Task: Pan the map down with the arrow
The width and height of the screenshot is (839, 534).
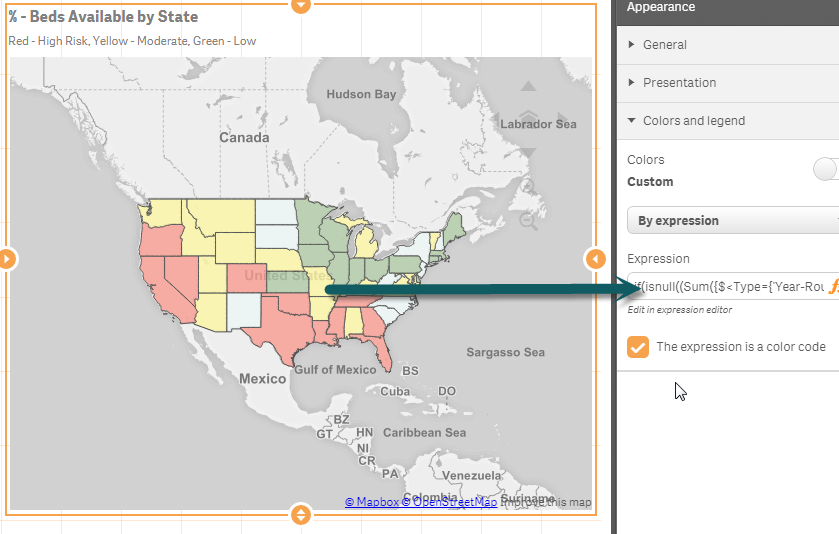Action: click(528, 153)
